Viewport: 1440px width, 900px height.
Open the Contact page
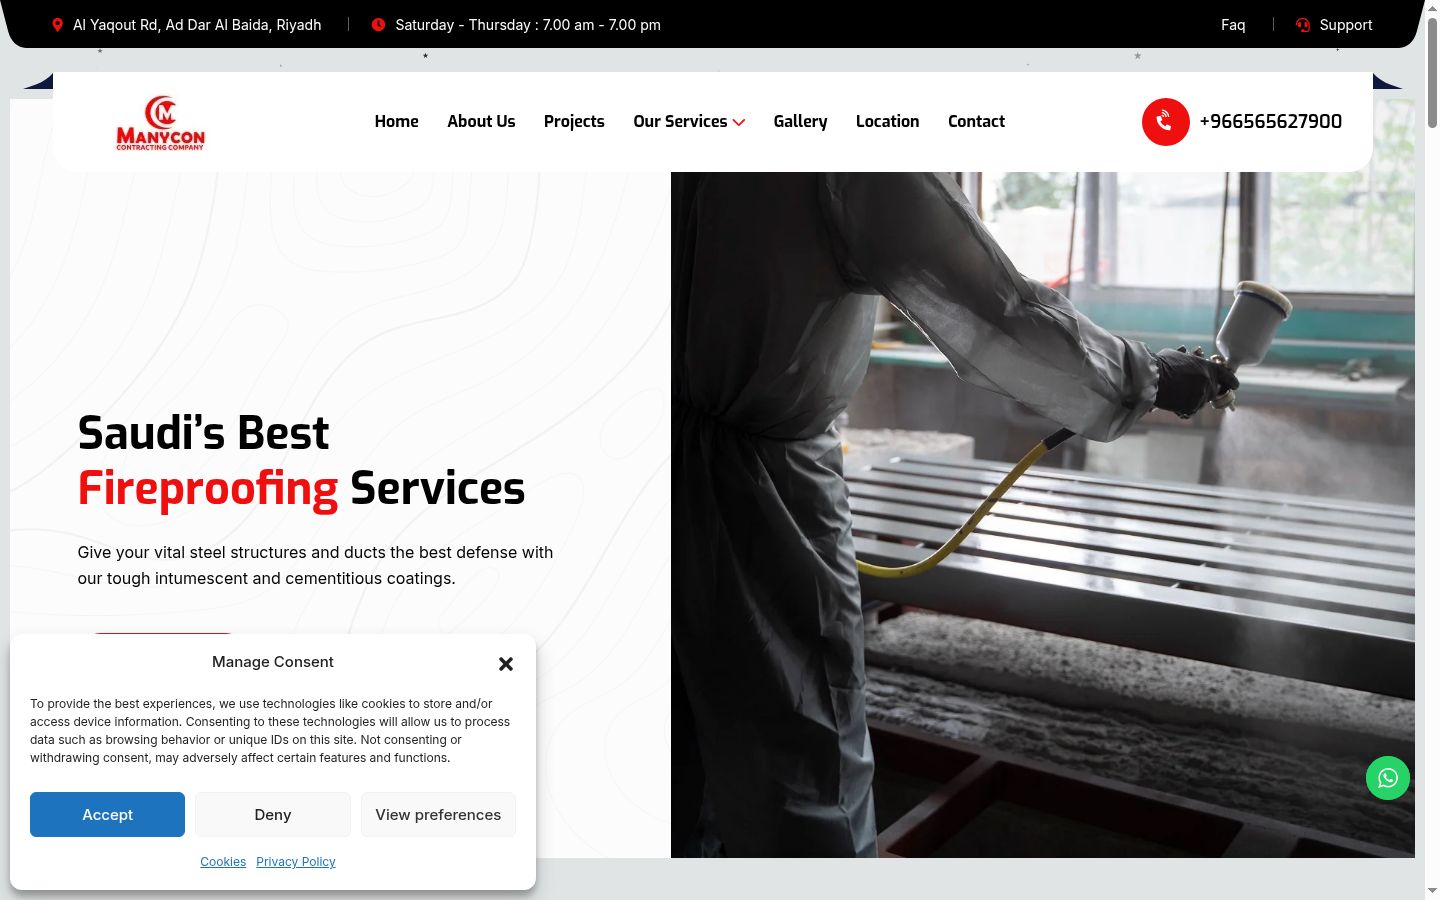pyautogui.click(x=976, y=121)
